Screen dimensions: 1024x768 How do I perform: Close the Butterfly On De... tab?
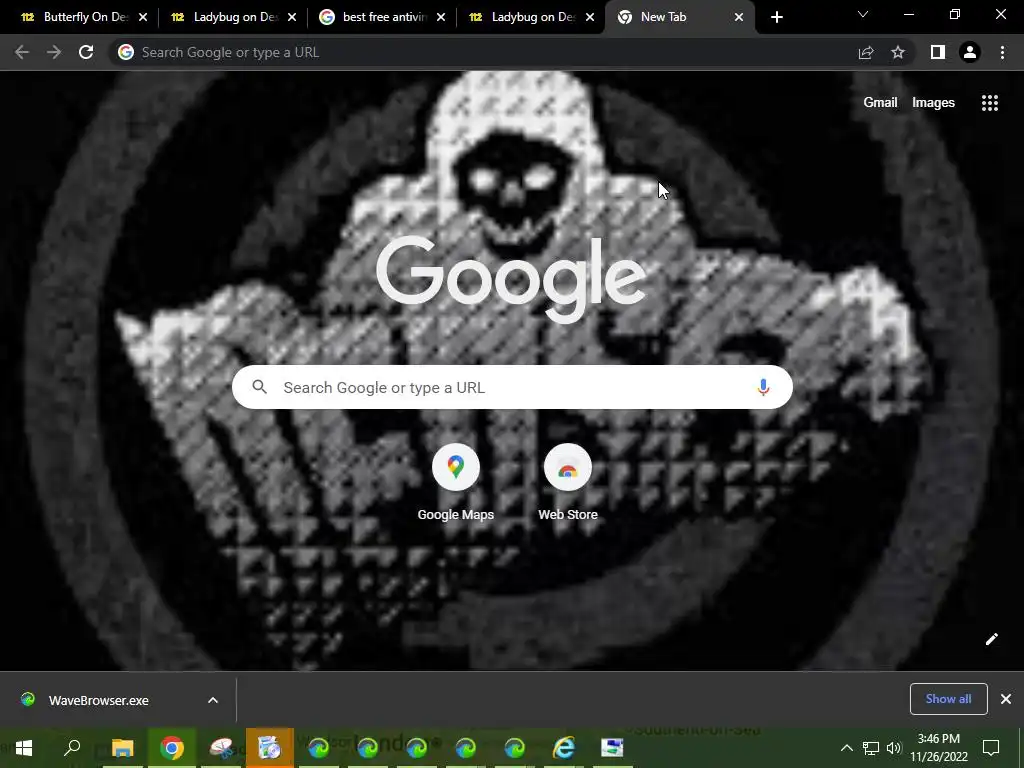click(143, 17)
